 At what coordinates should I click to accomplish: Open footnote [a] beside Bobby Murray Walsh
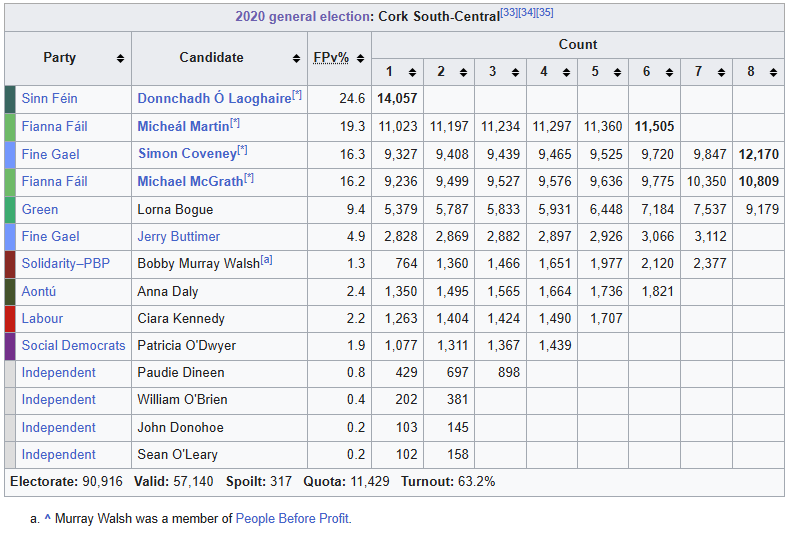[x=266, y=260]
